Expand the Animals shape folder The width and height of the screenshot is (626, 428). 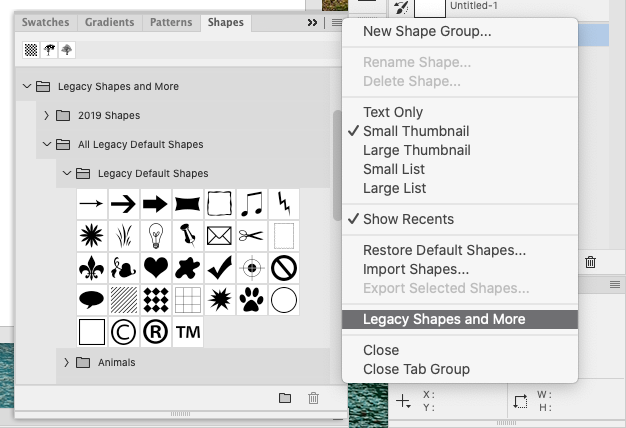click(x=66, y=362)
